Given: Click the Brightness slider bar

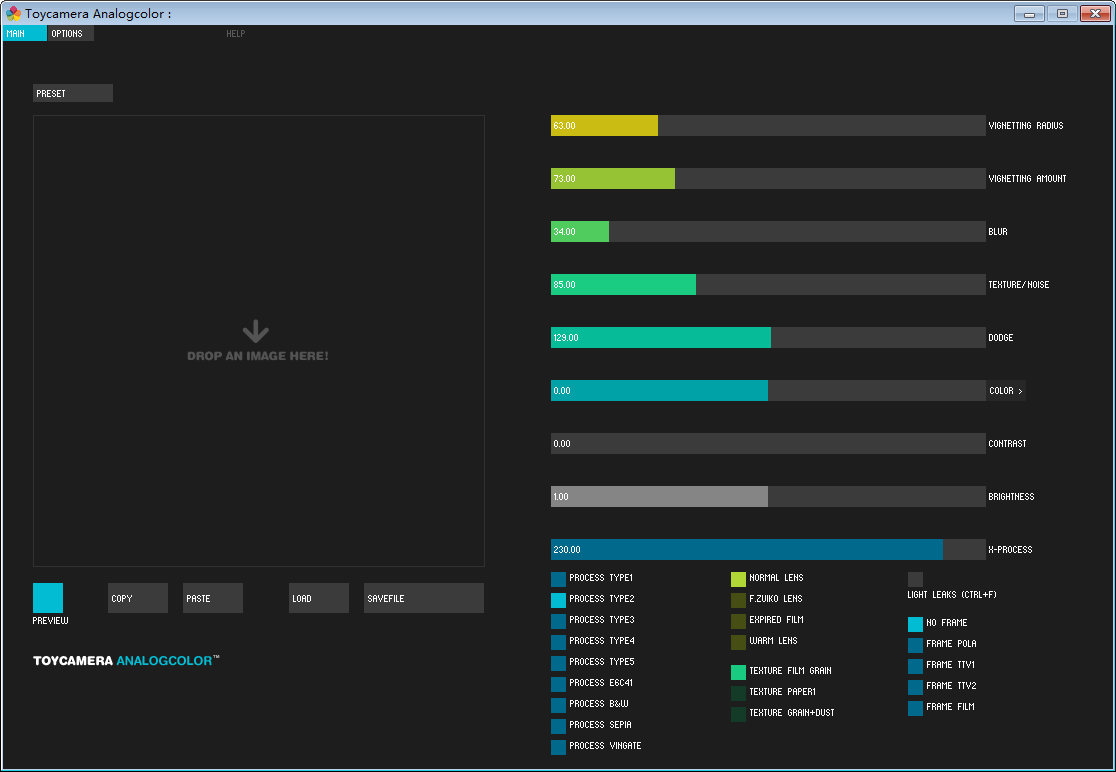Looking at the screenshot, I should (x=768, y=497).
